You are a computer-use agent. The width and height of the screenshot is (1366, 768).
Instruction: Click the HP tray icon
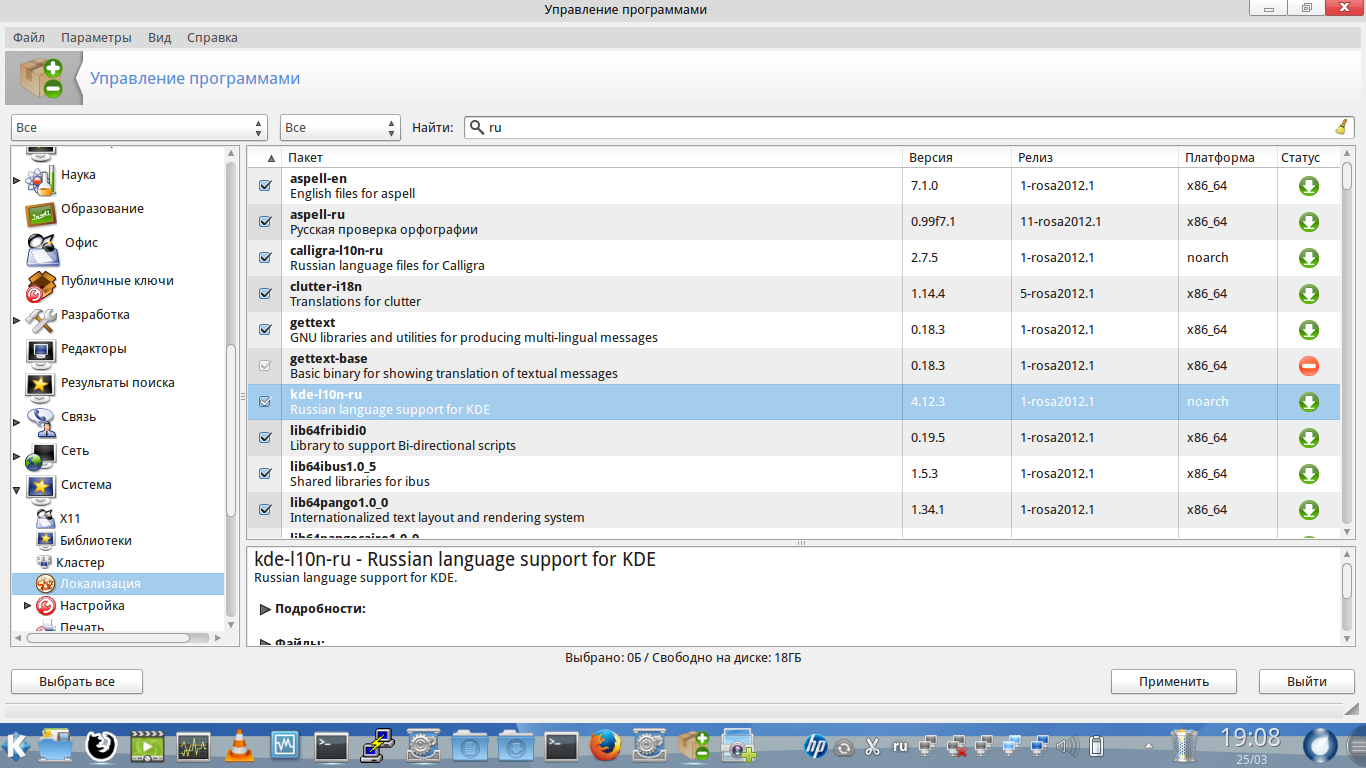click(x=816, y=746)
